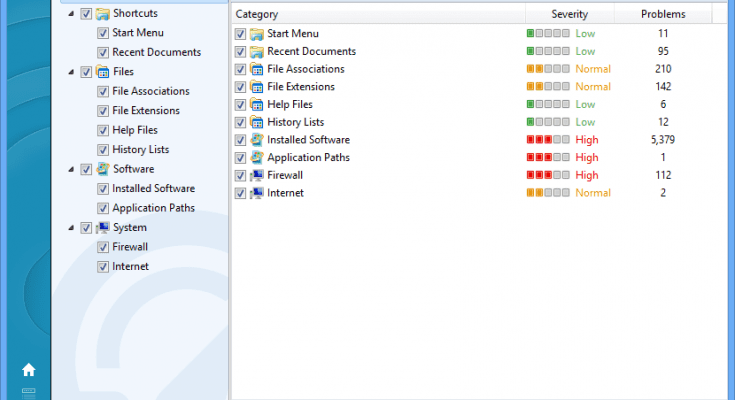
Task: Click the Shortcuts folder icon in tree
Action: (102, 14)
